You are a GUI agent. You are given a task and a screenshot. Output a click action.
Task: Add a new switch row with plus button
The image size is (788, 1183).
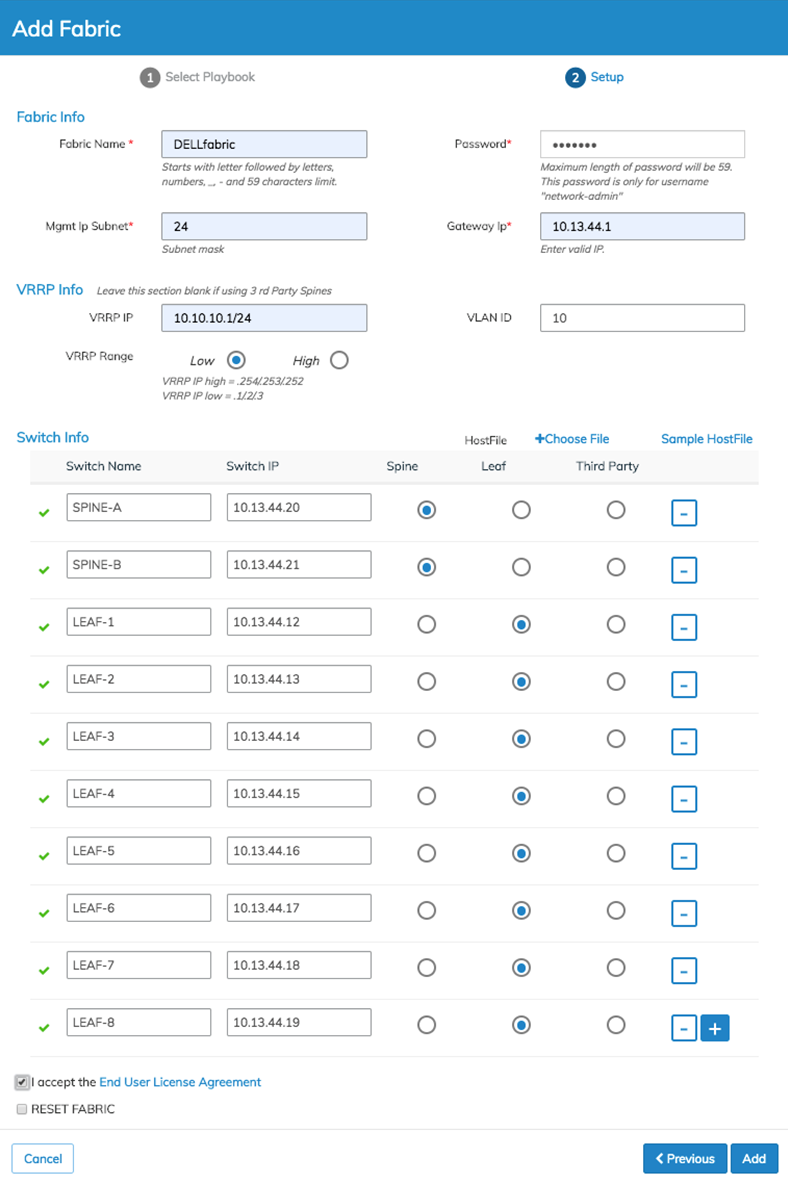pyautogui.click(x=715, y=1028)
